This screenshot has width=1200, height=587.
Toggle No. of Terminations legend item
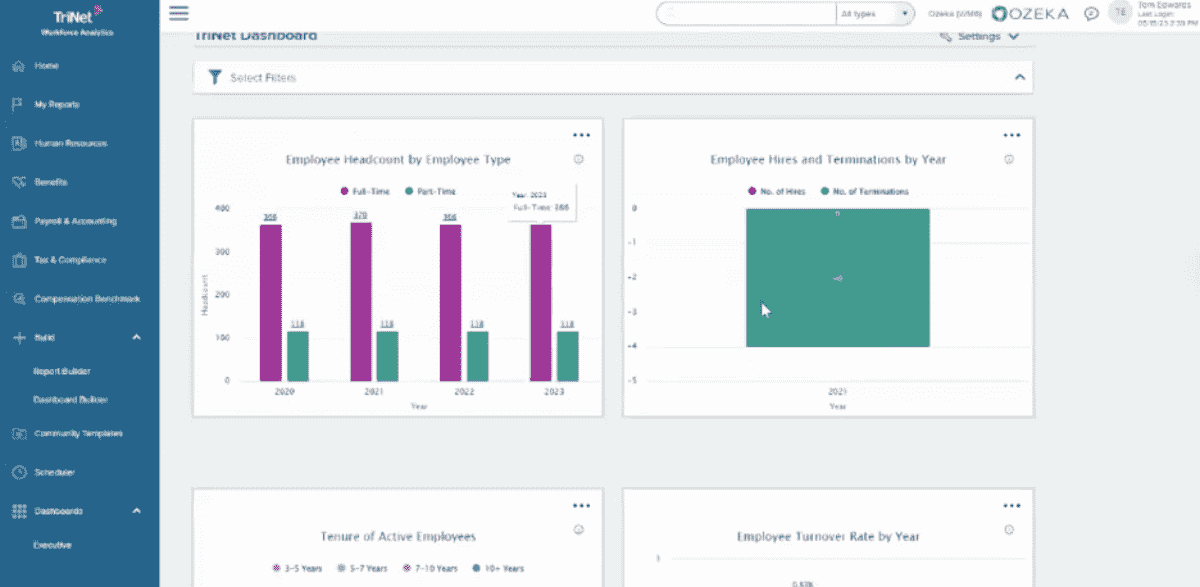coord(864,191)
